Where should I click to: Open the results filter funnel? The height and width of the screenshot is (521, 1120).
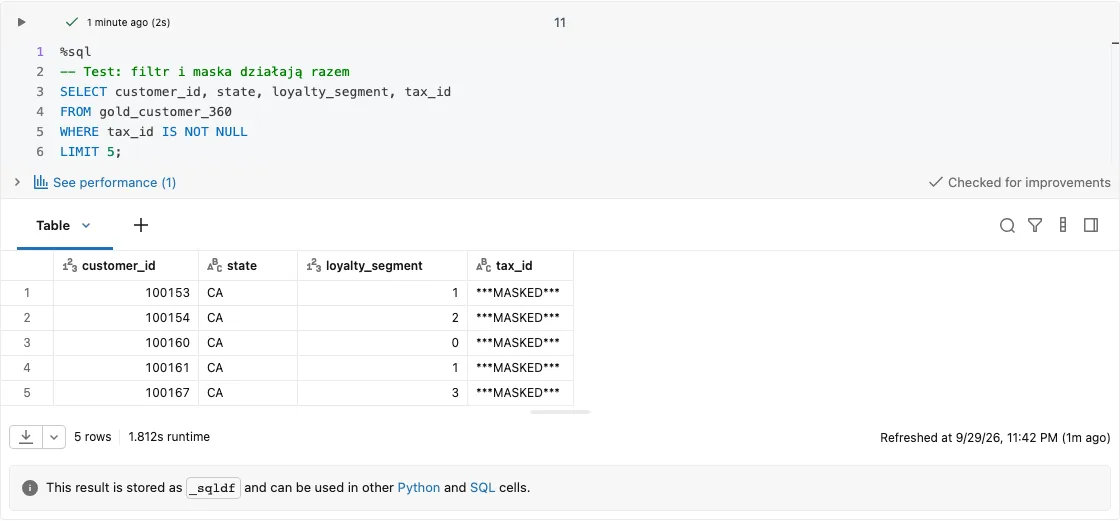tap(1035, 225)
